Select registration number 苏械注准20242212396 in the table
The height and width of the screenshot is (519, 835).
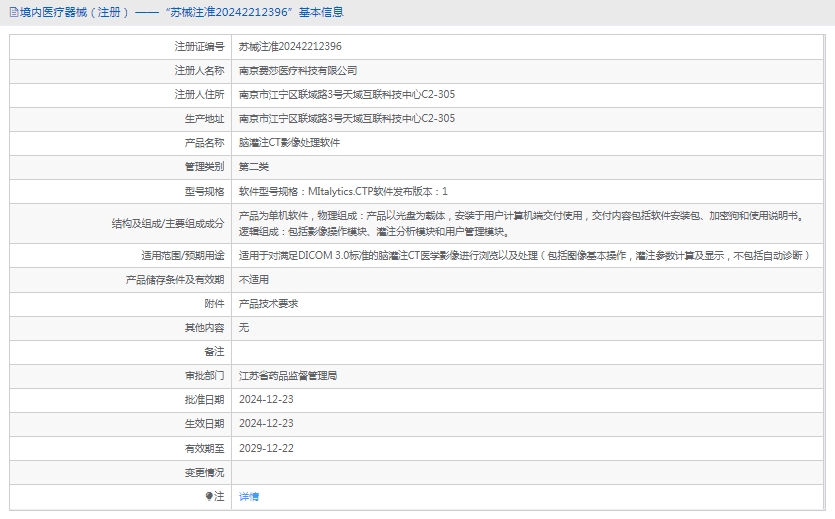click(290, 47)
